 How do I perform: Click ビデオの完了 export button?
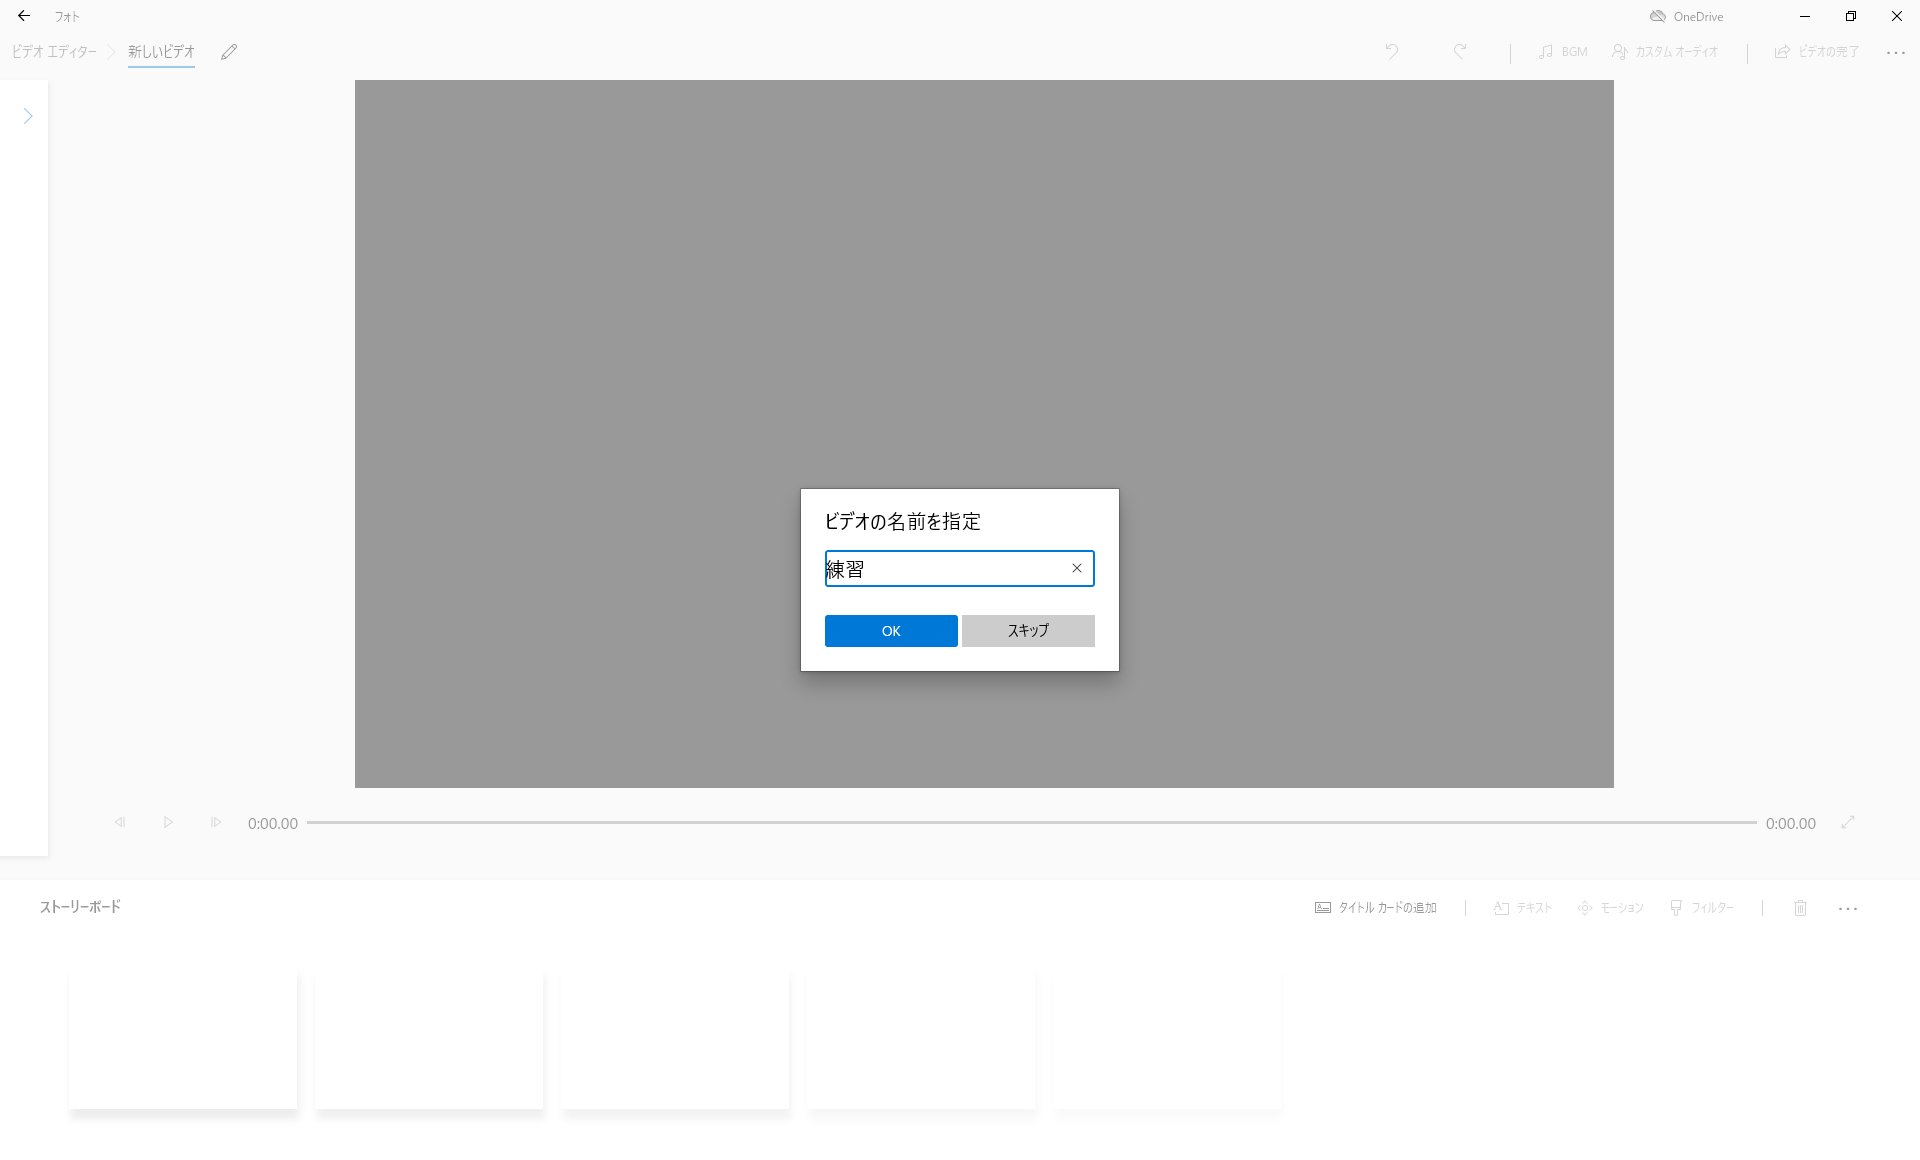click(x=1817, y=52)
